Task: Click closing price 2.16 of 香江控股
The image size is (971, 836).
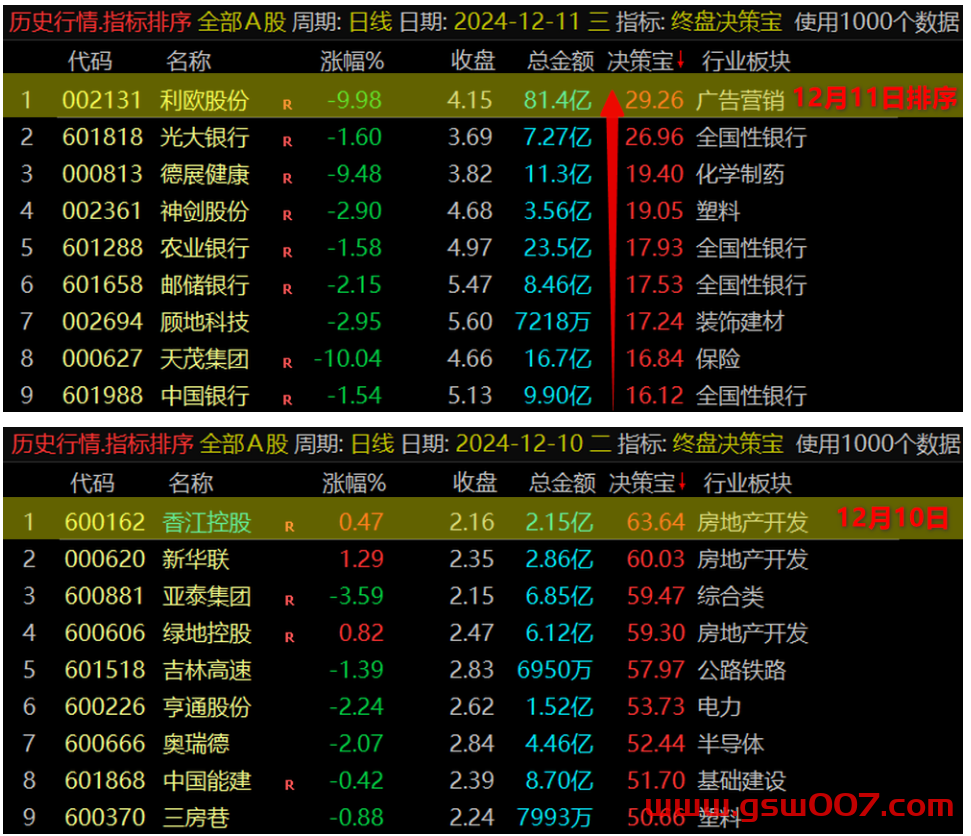Action: (472, 522)
